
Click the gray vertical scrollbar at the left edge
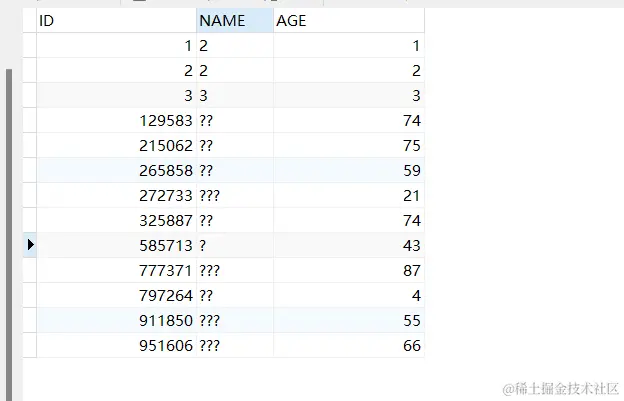pyautogui.click(x=9, y=235)
